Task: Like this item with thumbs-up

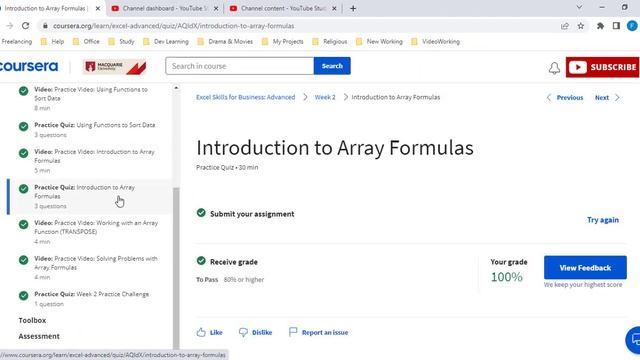Action: point(201,332)
